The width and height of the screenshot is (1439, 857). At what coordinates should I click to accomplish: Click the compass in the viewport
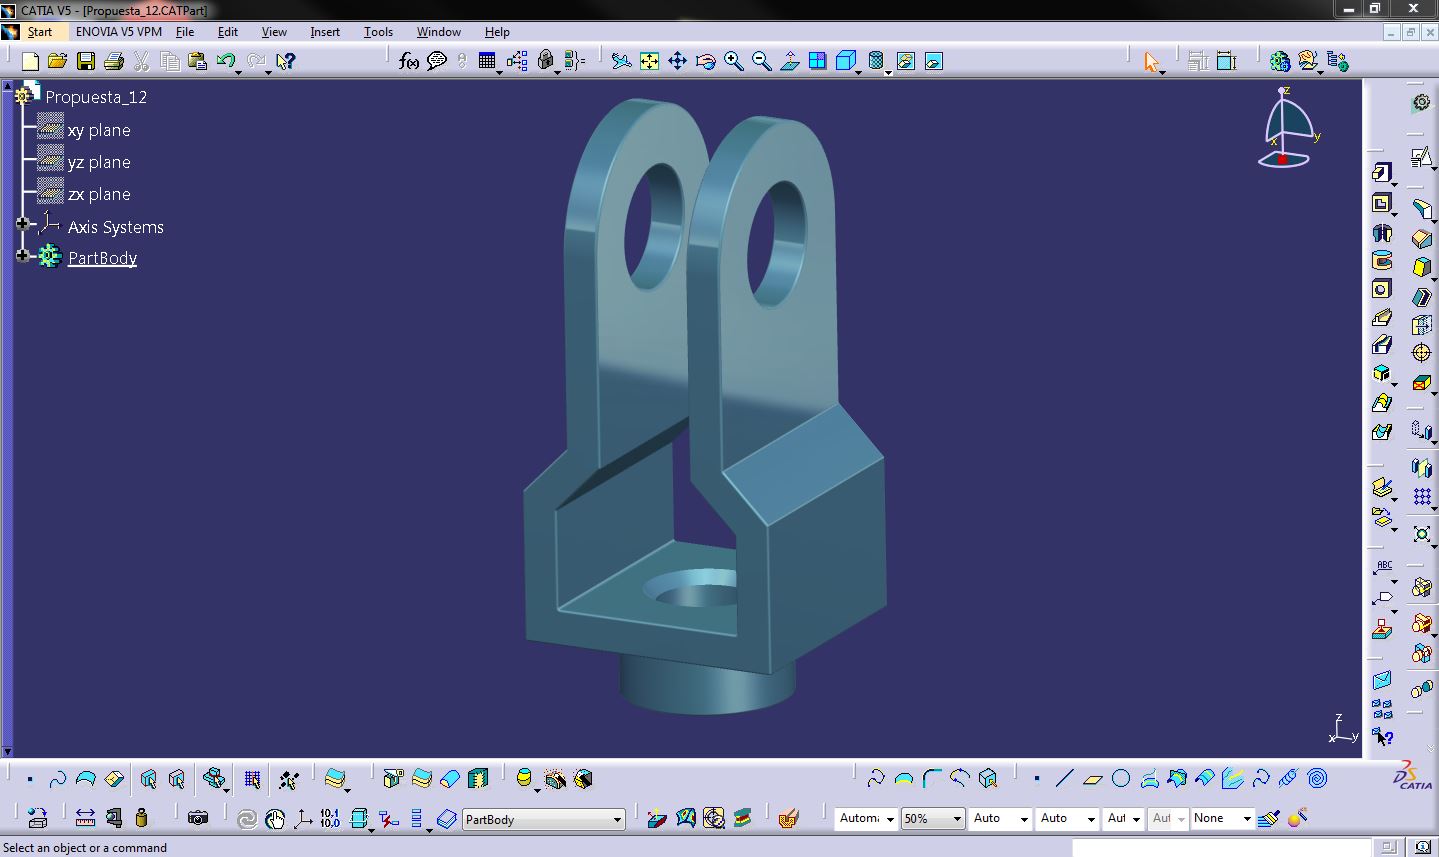1288,128
